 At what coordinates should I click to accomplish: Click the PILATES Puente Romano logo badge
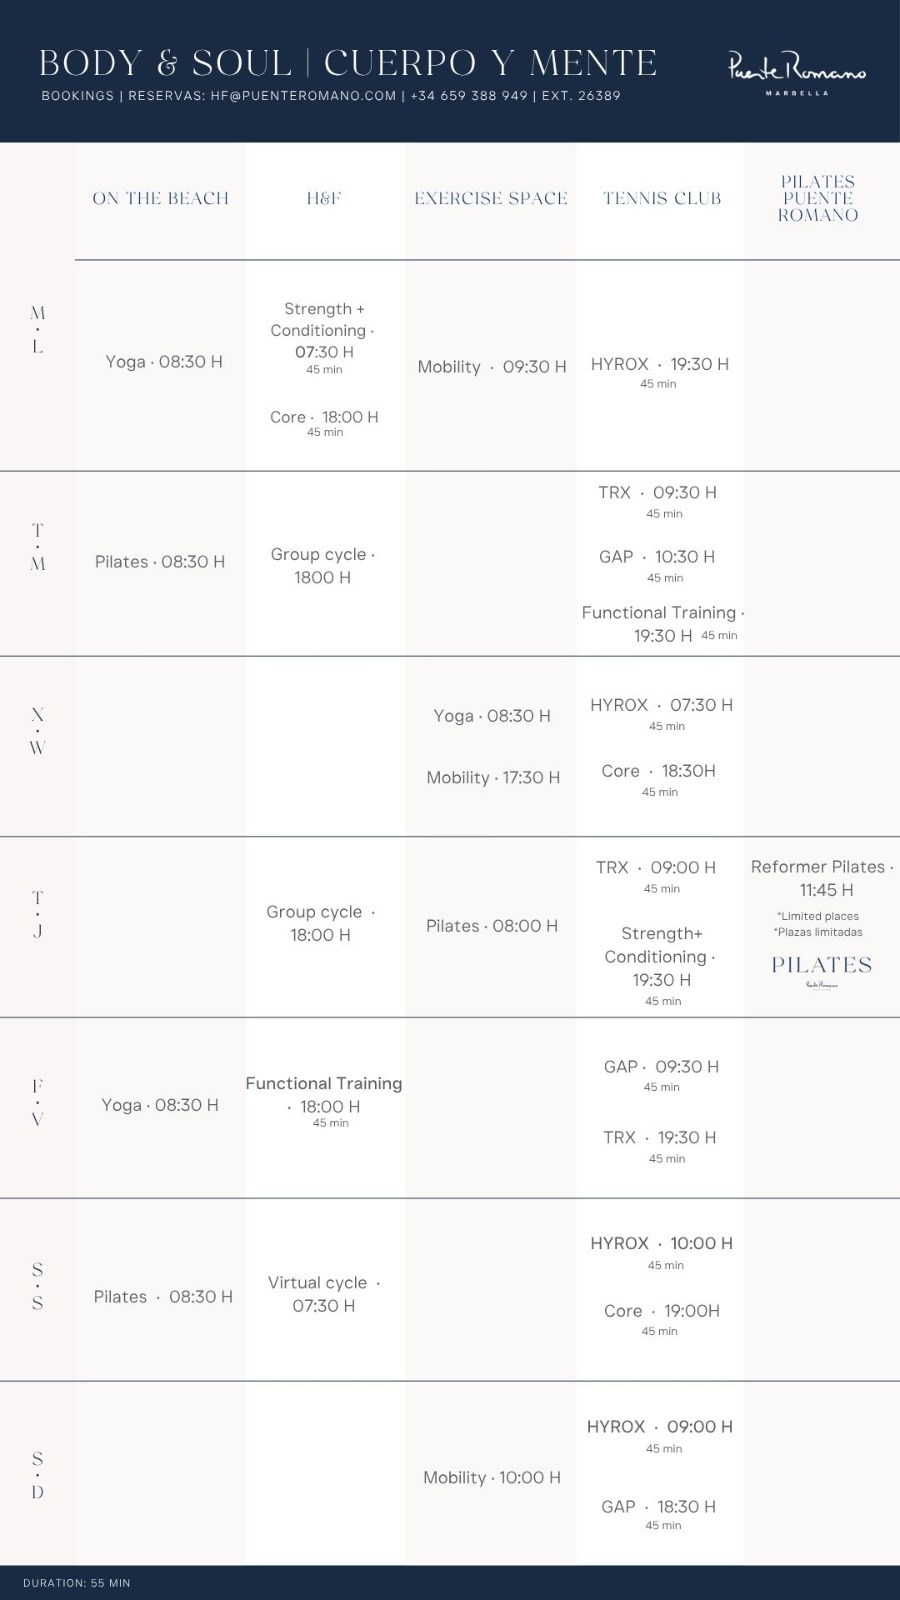pyautogui.click(x=821, y=971)
